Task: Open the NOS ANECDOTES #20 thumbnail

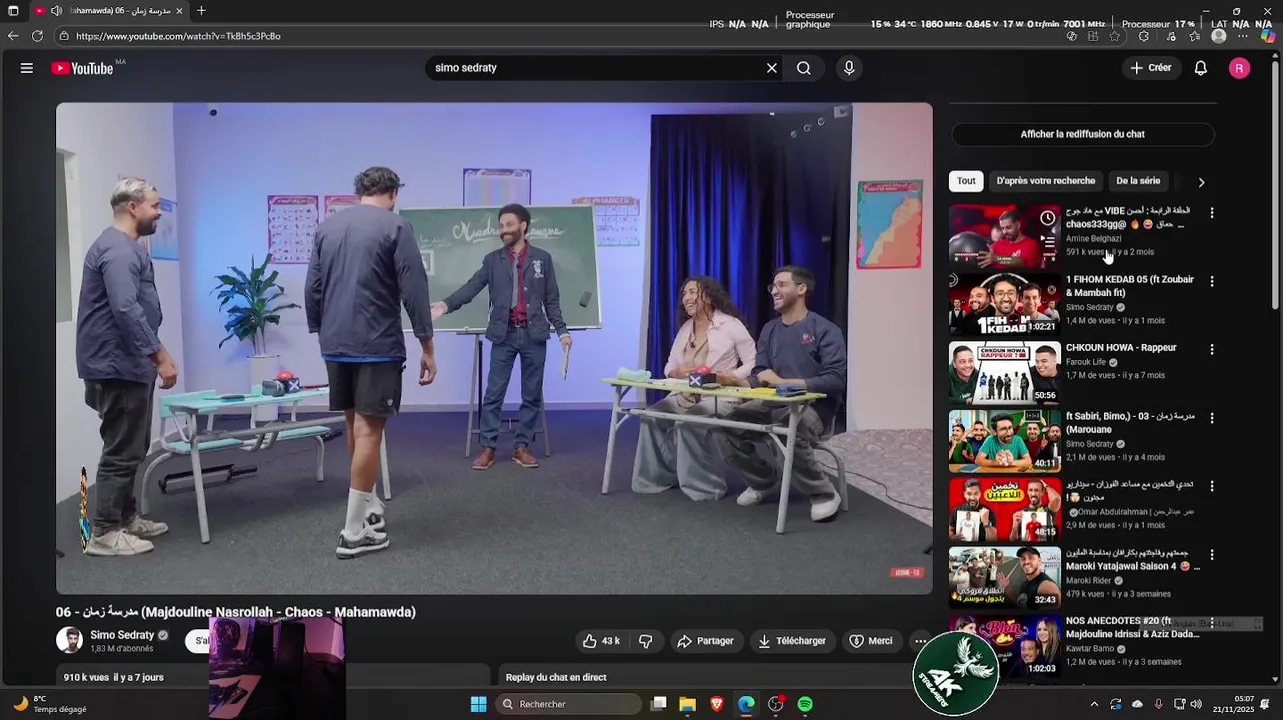Action: click(x=1004, y=645)
